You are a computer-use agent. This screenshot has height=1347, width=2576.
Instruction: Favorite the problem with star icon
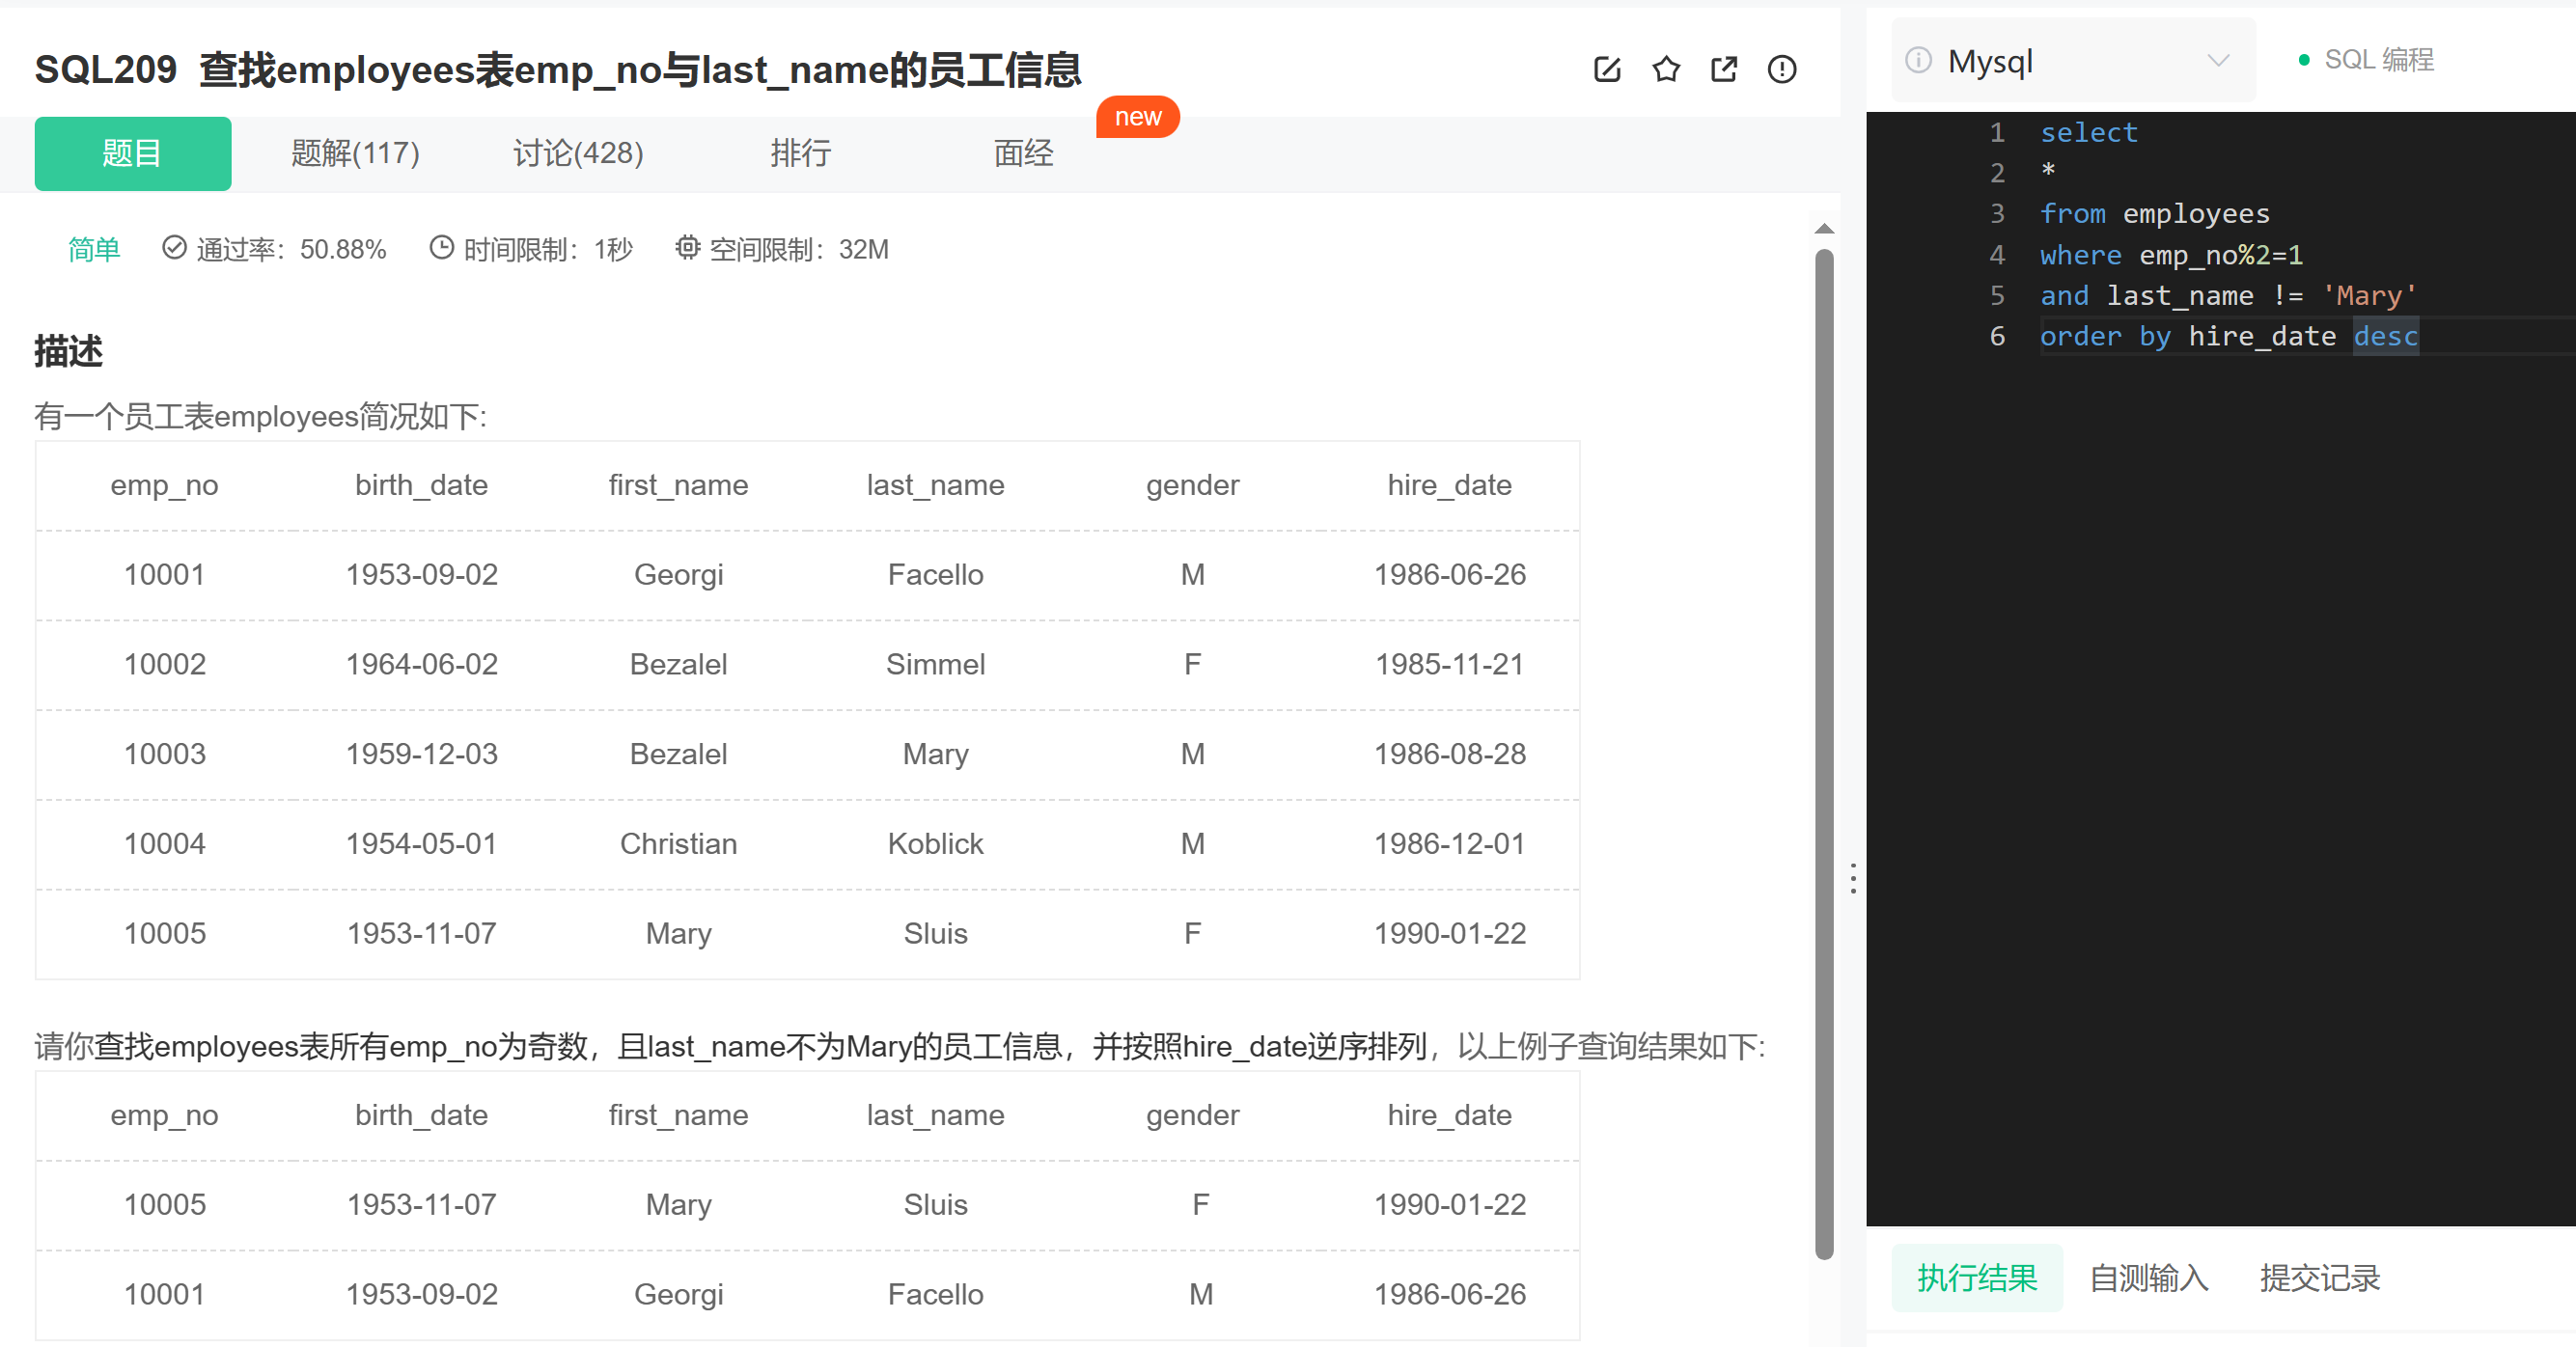pyautogui.click(x=1666, y=69)
